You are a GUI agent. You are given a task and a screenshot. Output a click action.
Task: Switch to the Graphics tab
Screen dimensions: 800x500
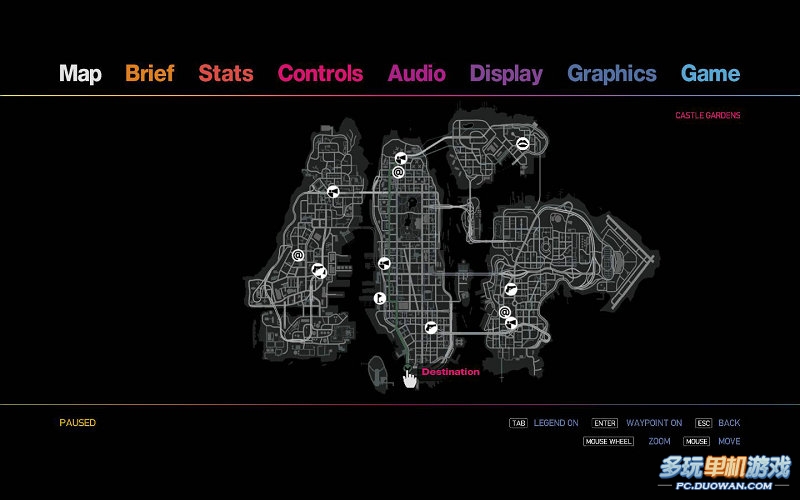click(x=611, y=73)
